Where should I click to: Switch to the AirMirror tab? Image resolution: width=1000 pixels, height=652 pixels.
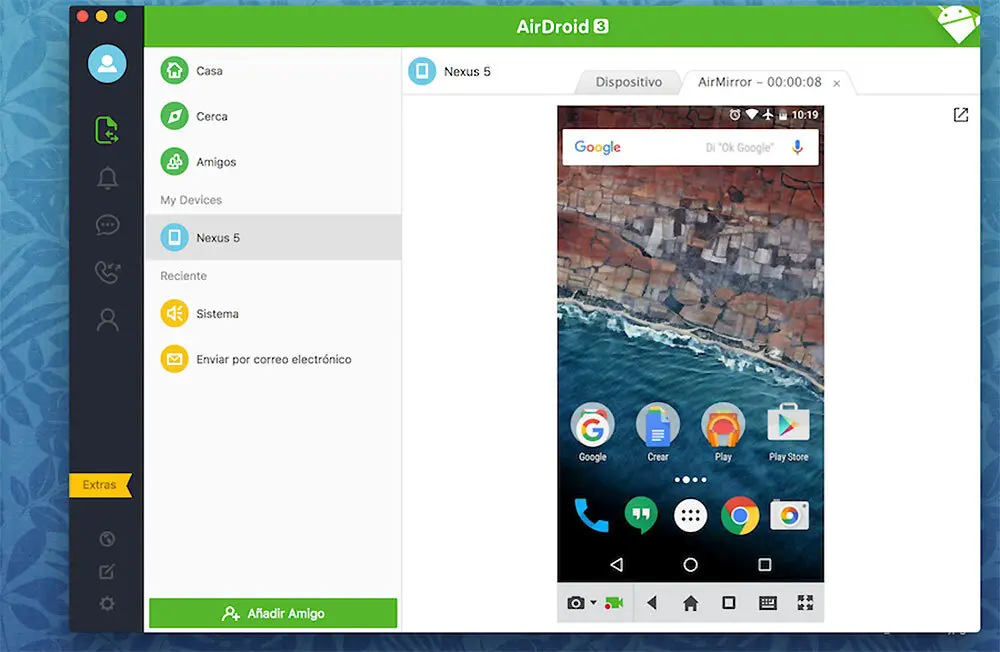click(x=760, y=82)
